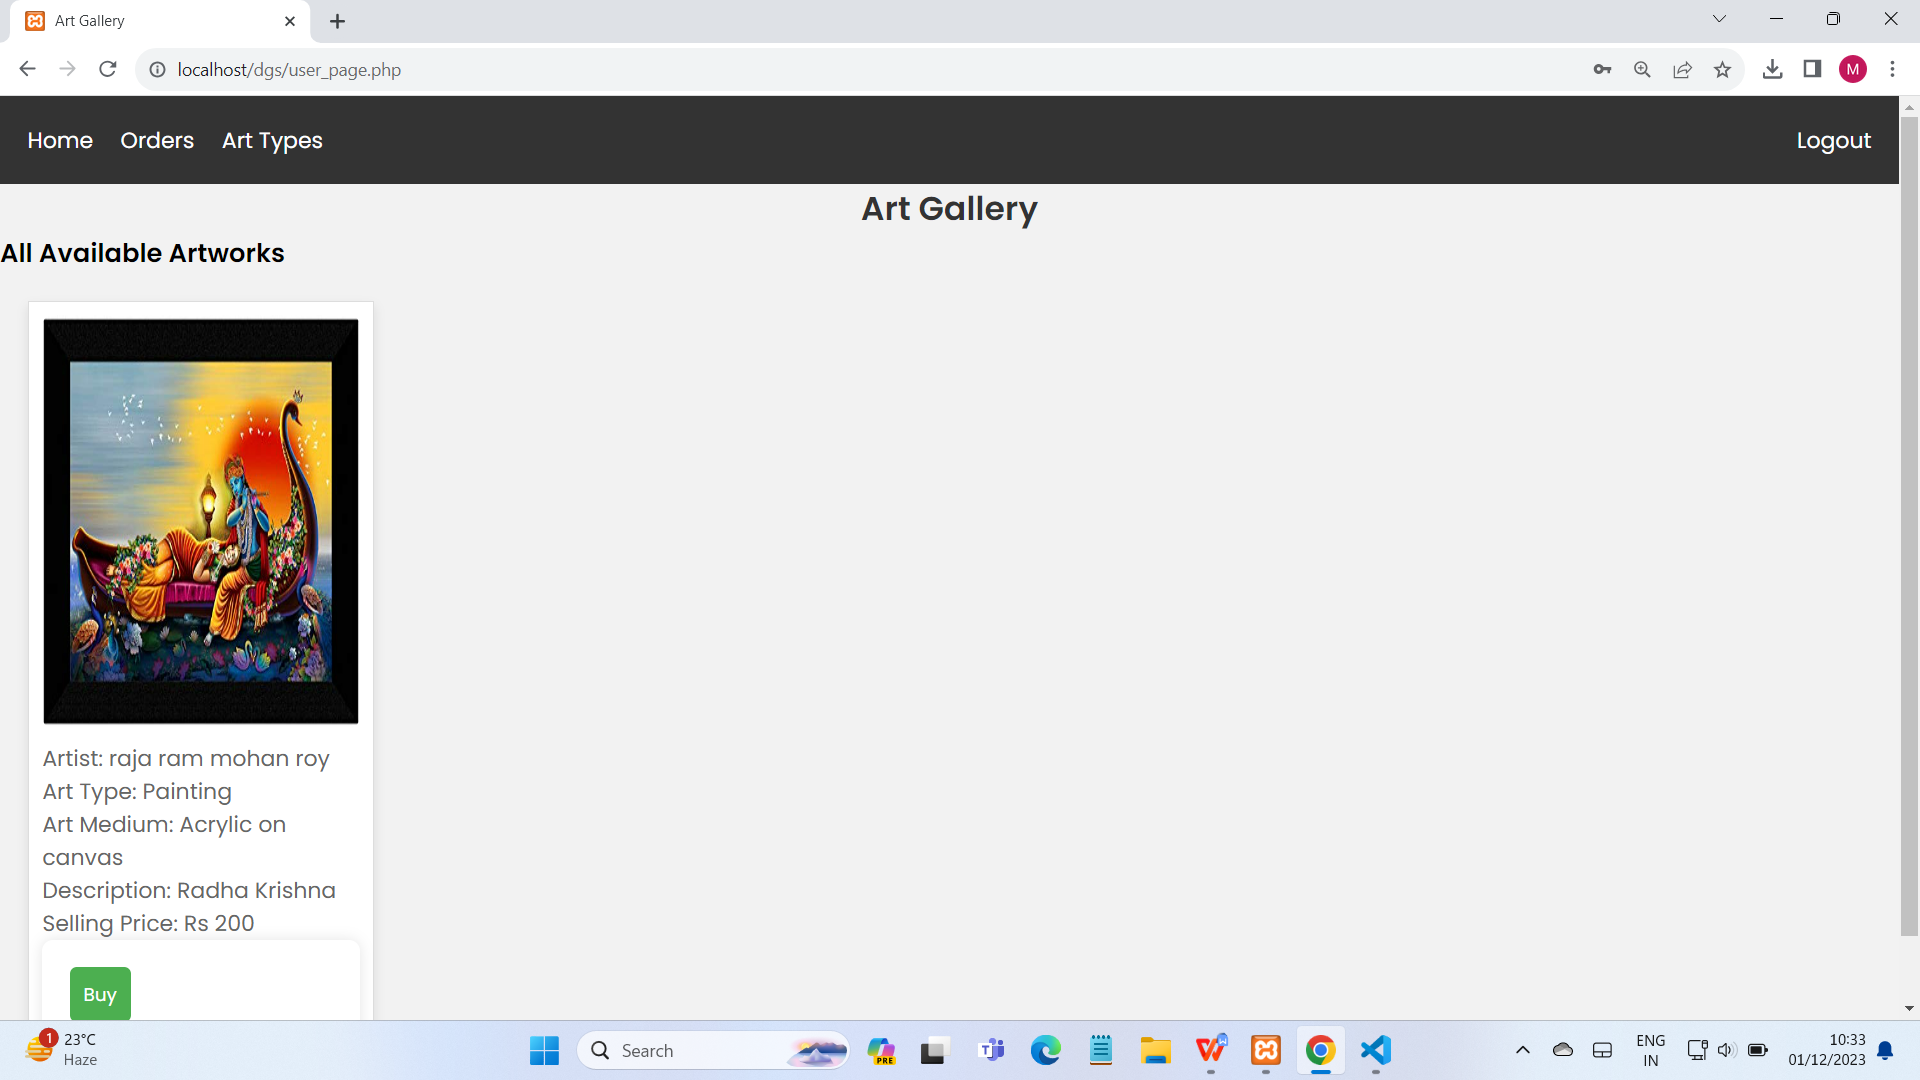Open Chrome's three-dot menu
Image resolution: width=1920 pixels, height=1080 pixels.
[1893, 69]
